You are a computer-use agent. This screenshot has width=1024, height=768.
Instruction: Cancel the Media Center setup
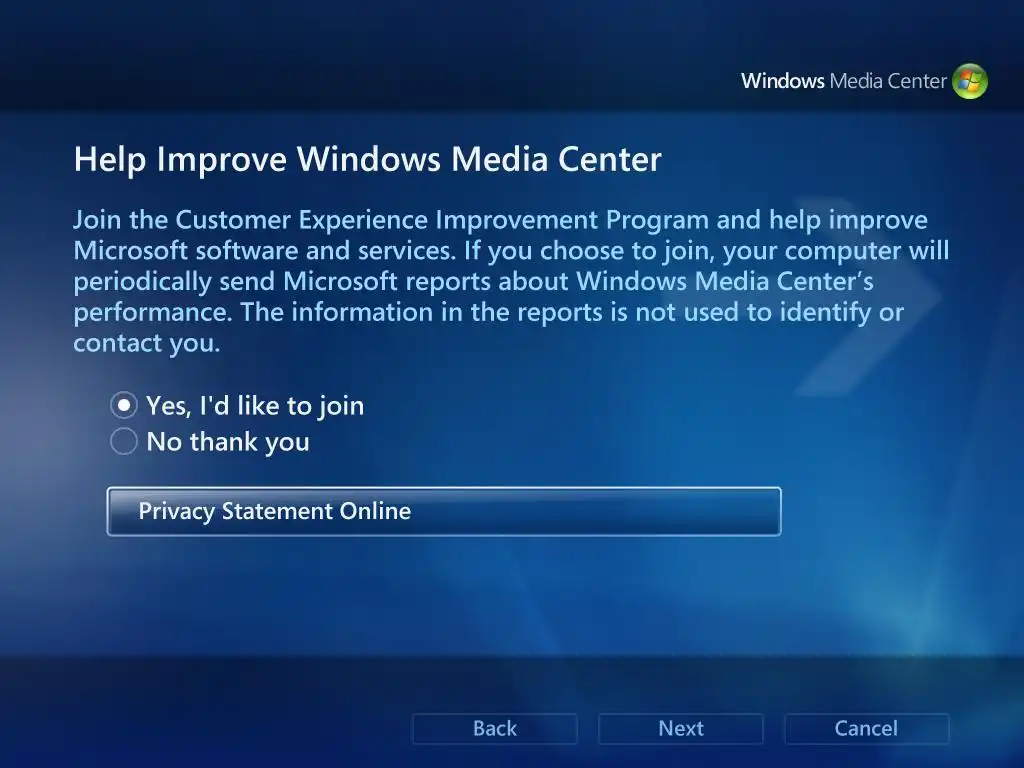pos(866,728)
